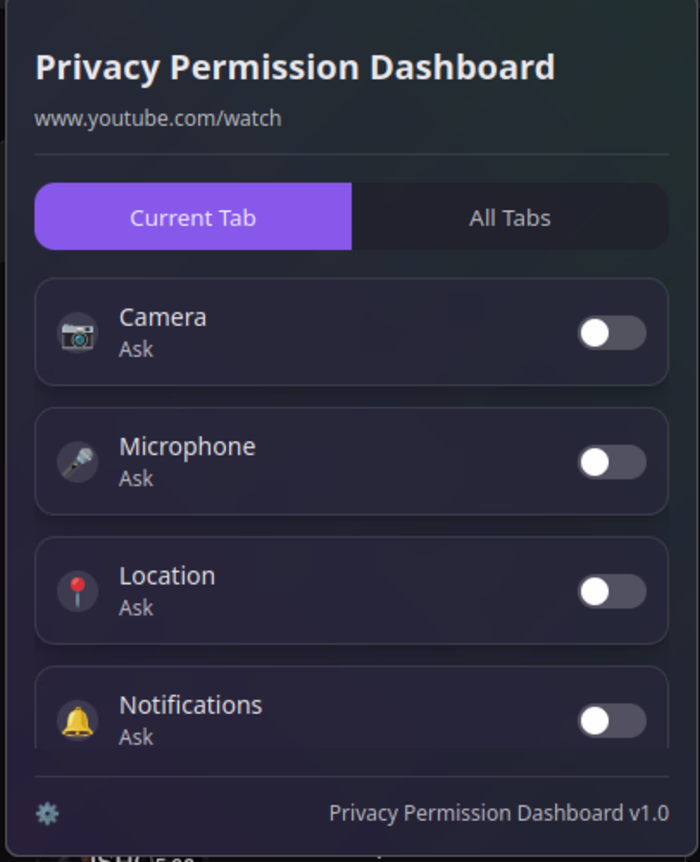
Task: Switch to the All Tabs tab
Action: point(510,217)
